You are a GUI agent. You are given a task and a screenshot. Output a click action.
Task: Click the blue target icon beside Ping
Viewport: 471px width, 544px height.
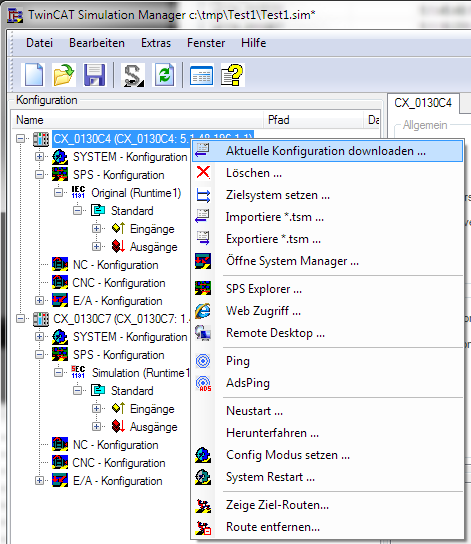203,361
